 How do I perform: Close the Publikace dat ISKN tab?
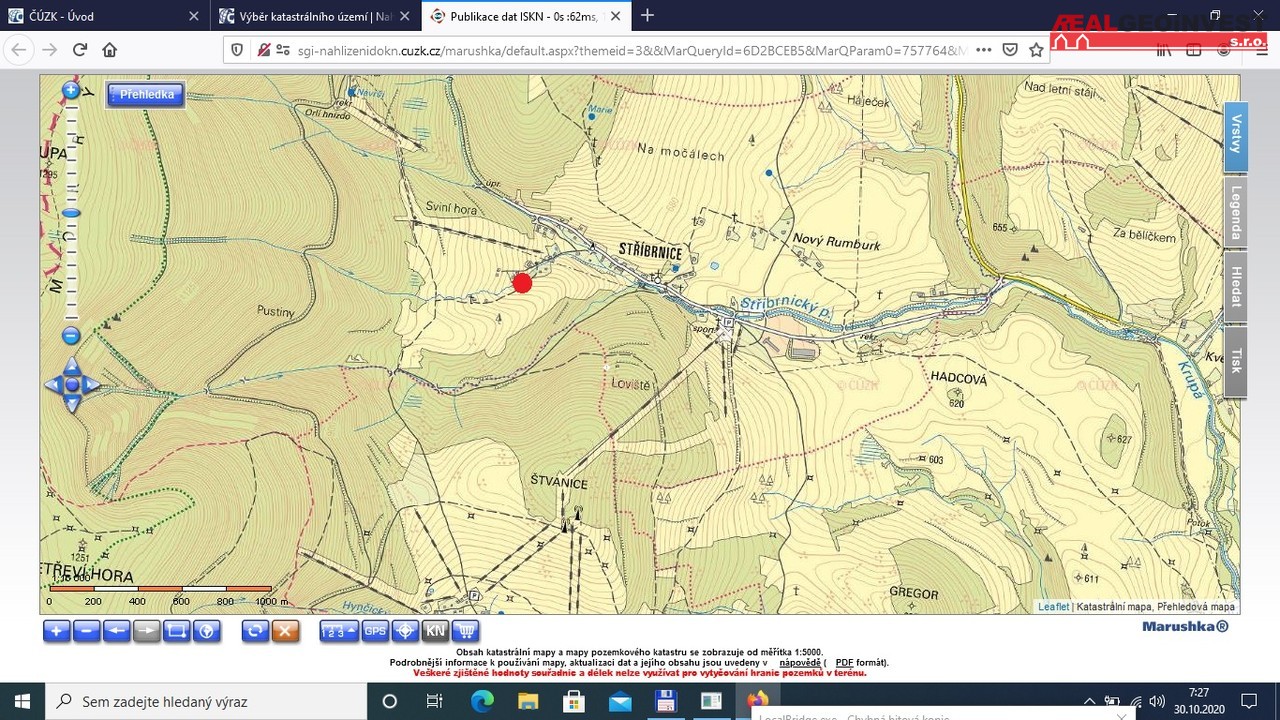(616, 15)
